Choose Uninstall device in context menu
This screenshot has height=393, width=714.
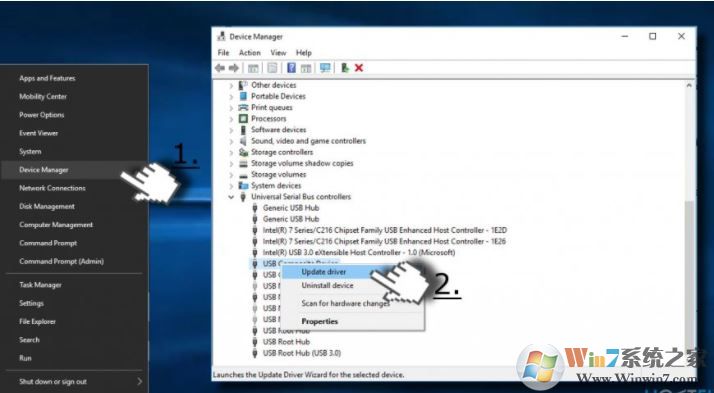[x=327, y=286]
